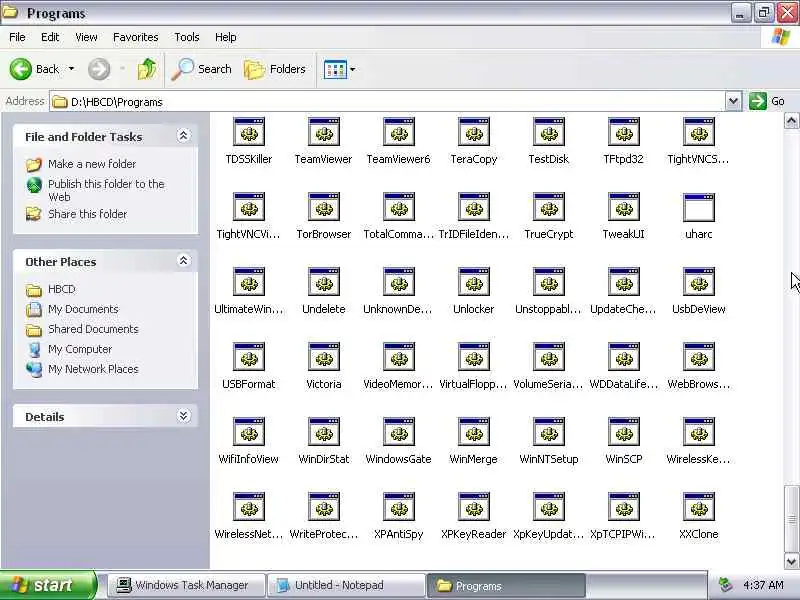This screenshot has height=600, width=800.
Task: Select the WinDirStat program icon
Action: click(x=324, y=432)
